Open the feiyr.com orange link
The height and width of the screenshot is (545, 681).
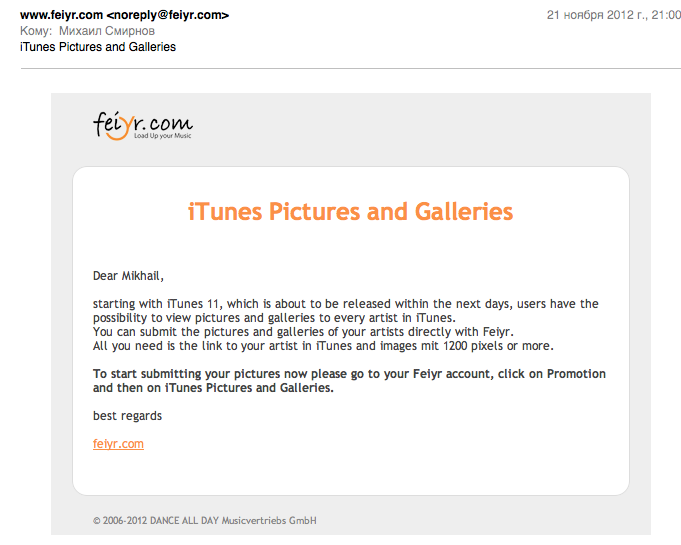pos(118,444)
